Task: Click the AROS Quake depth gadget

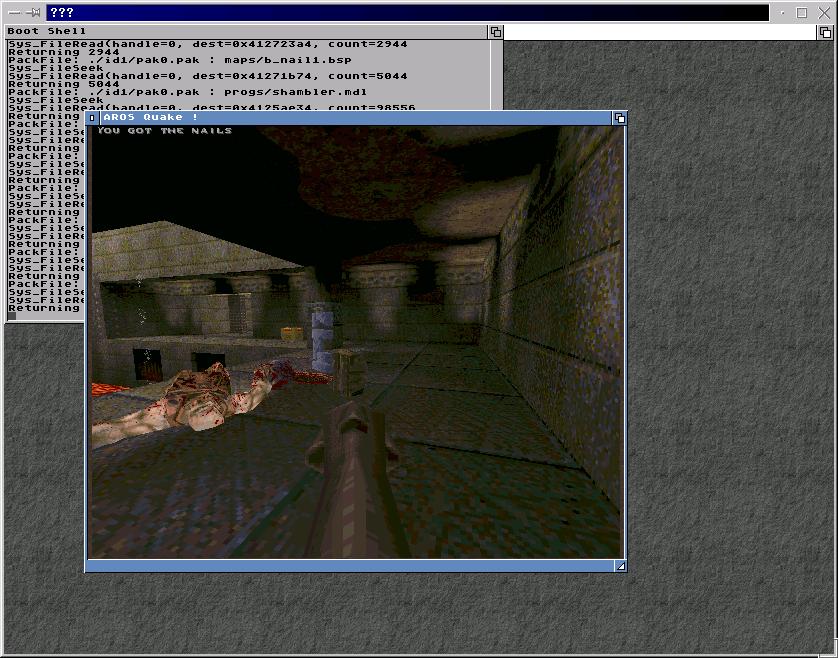Action: (619, 118)
